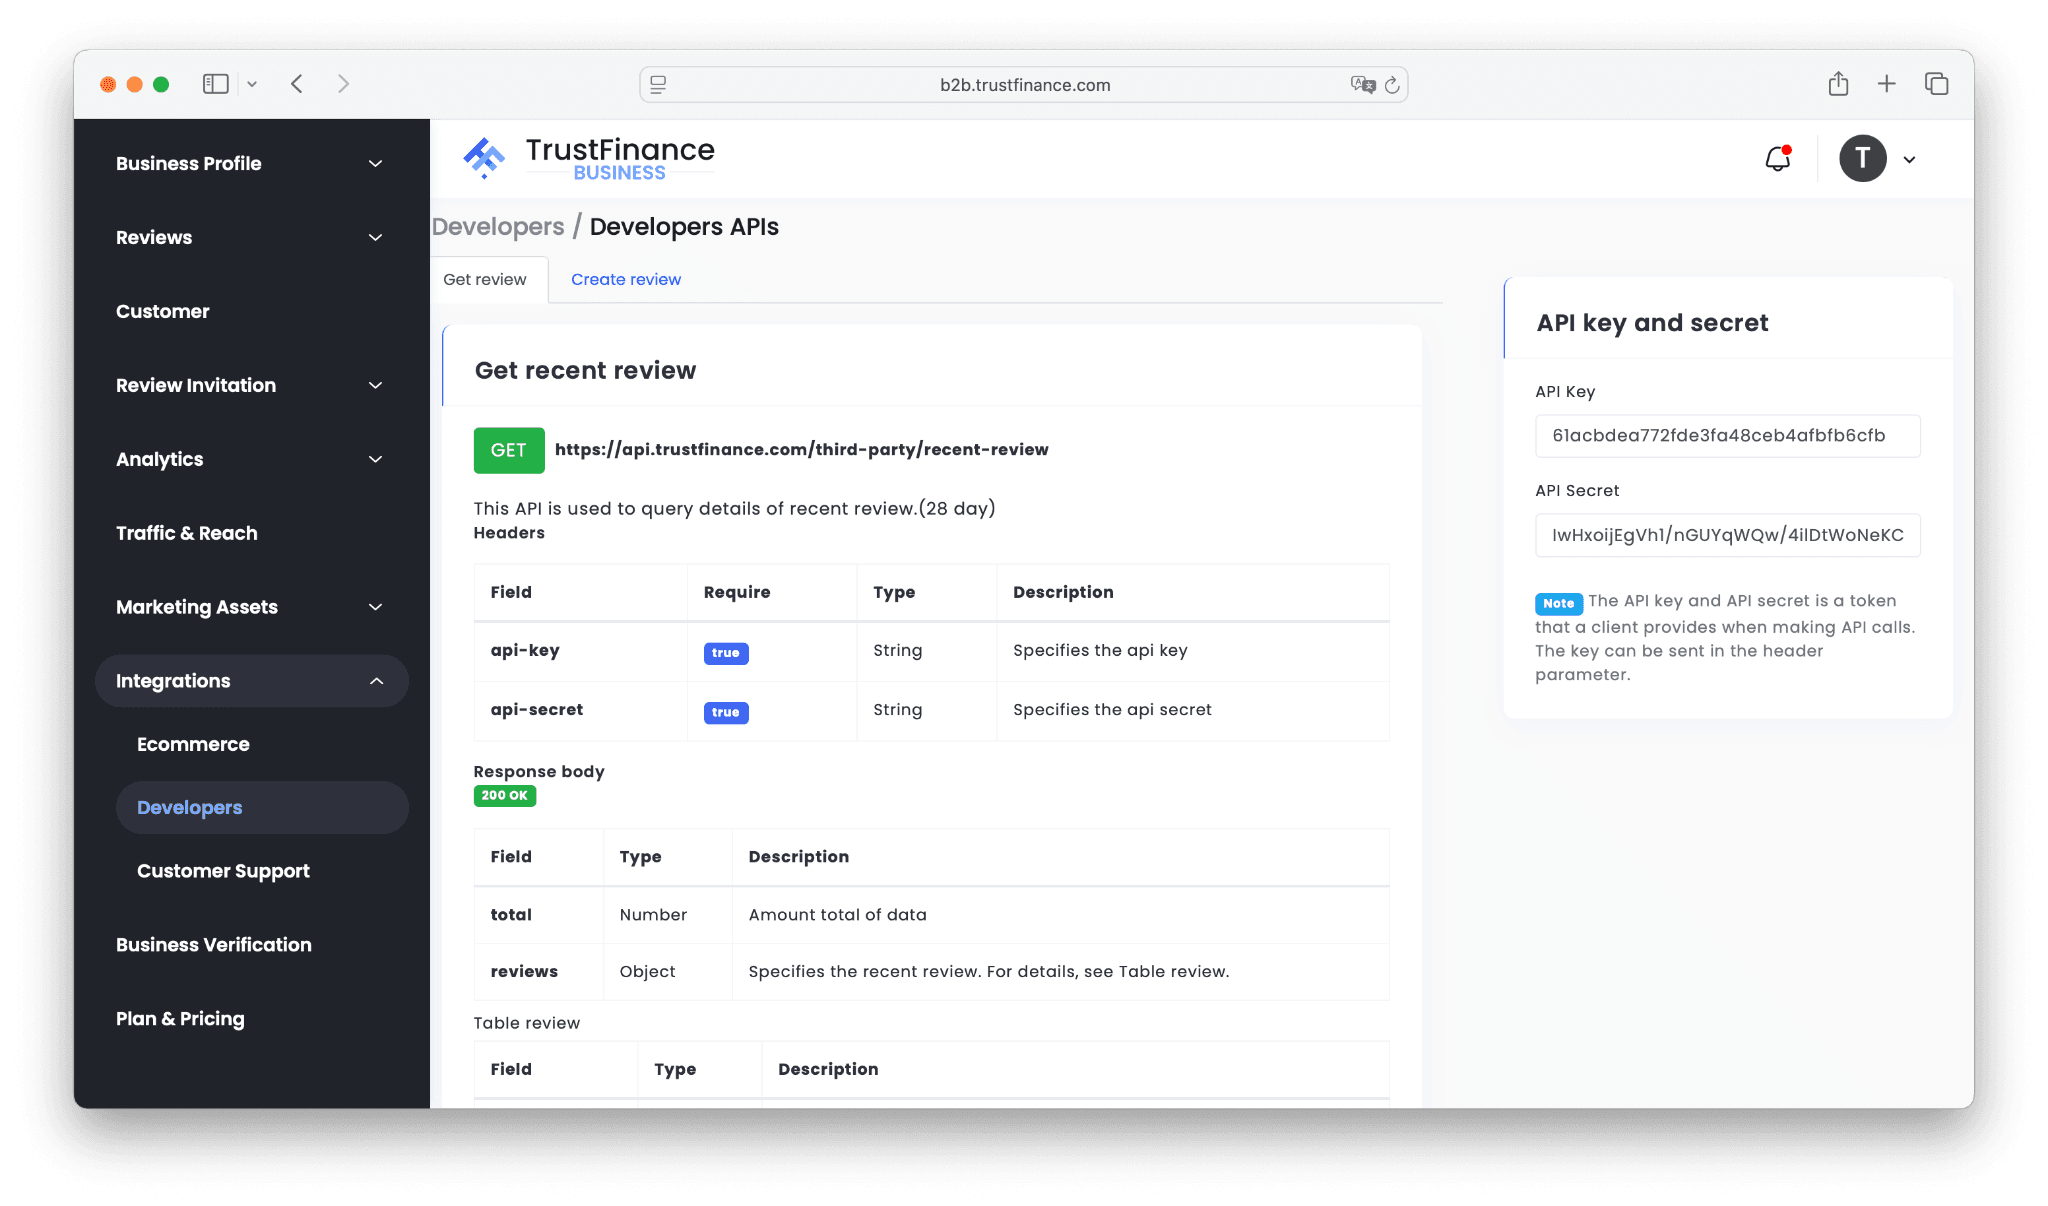The width and height of the screenshot is (2048, 1206).
Task: Open a new tab with plus icon
Action: pyautogui.click(x=1886, y=84)
